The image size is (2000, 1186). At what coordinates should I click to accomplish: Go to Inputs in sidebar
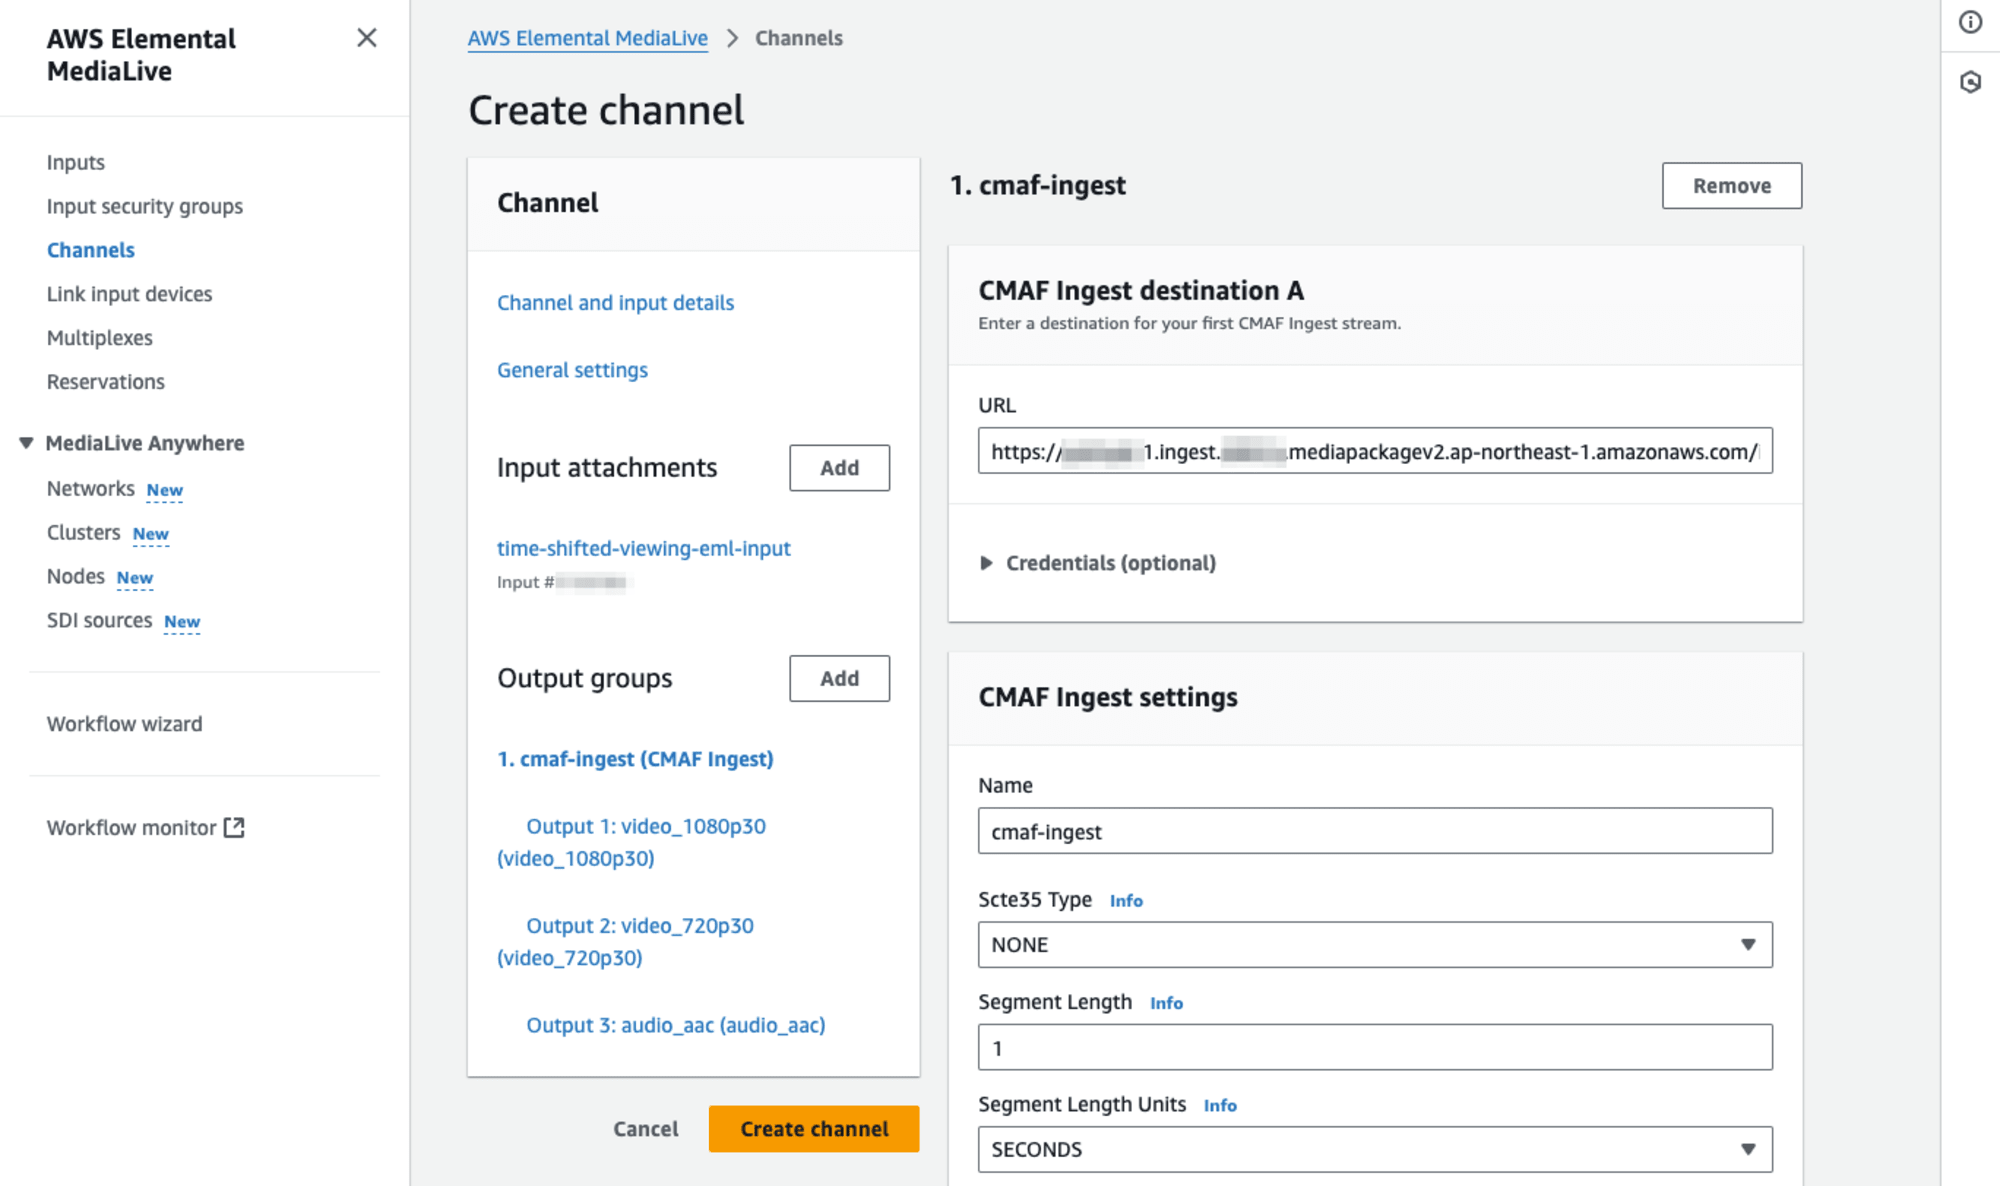pos(76,162)
